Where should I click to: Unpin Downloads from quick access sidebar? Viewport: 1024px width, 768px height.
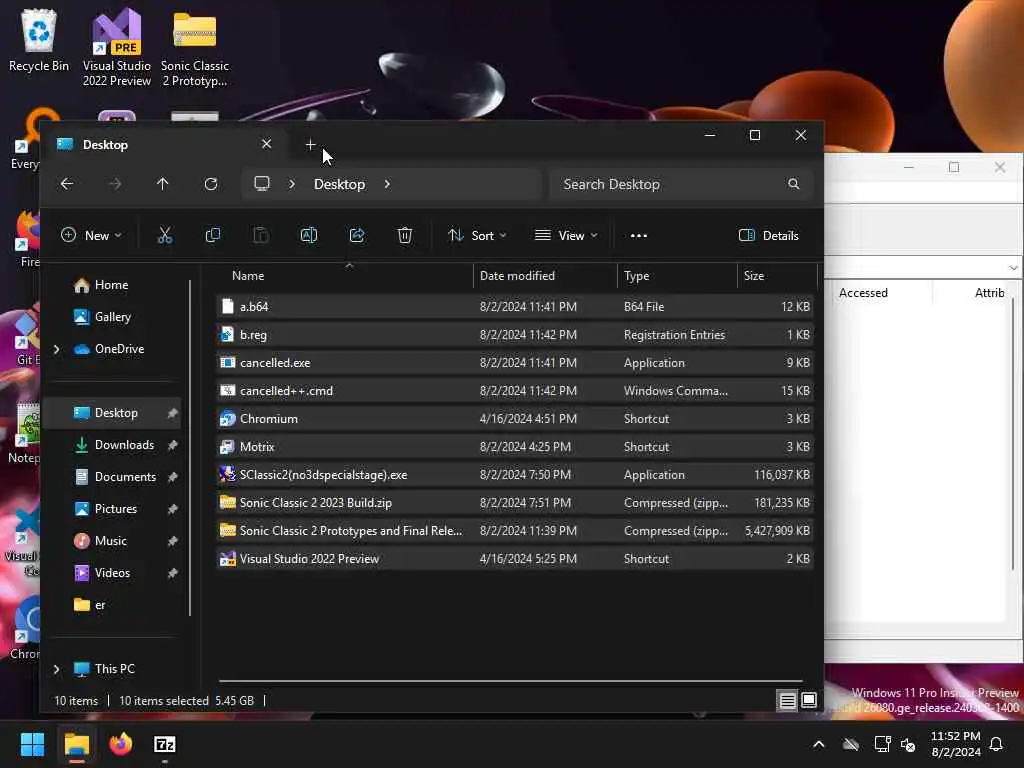(x=172, y=445)
